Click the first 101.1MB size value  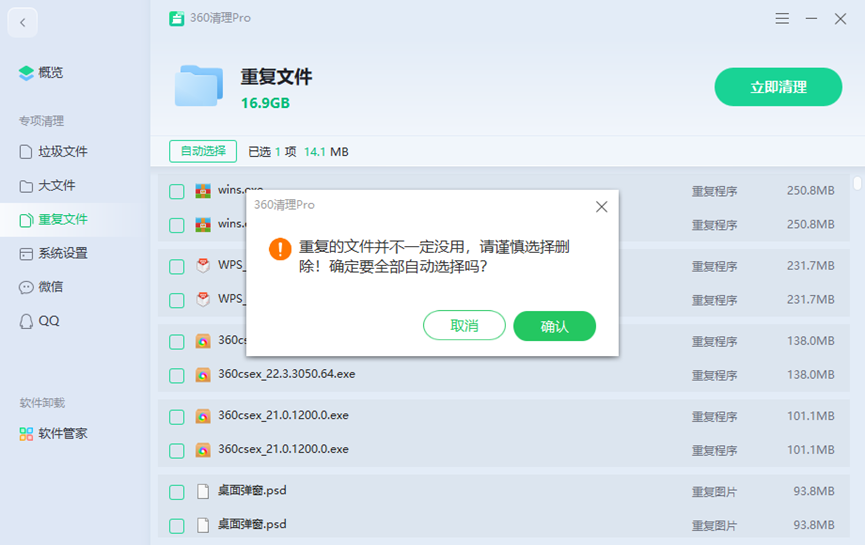coord(810,416)
